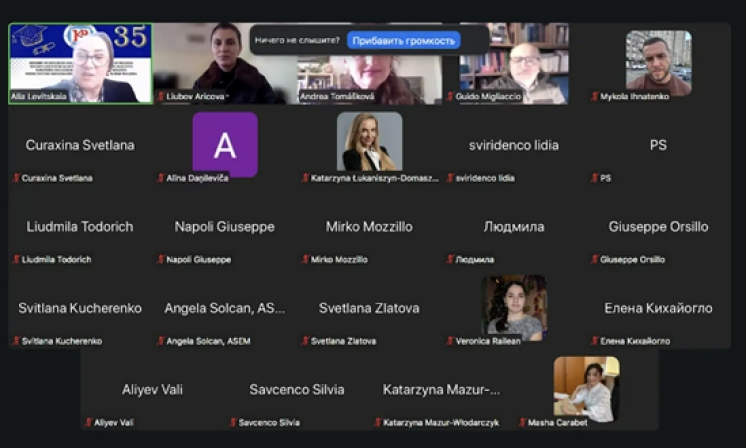746x448 pixels.
Task: Click muted mic icon next to Mykola Ihnatenko
Action: [594, 97]
